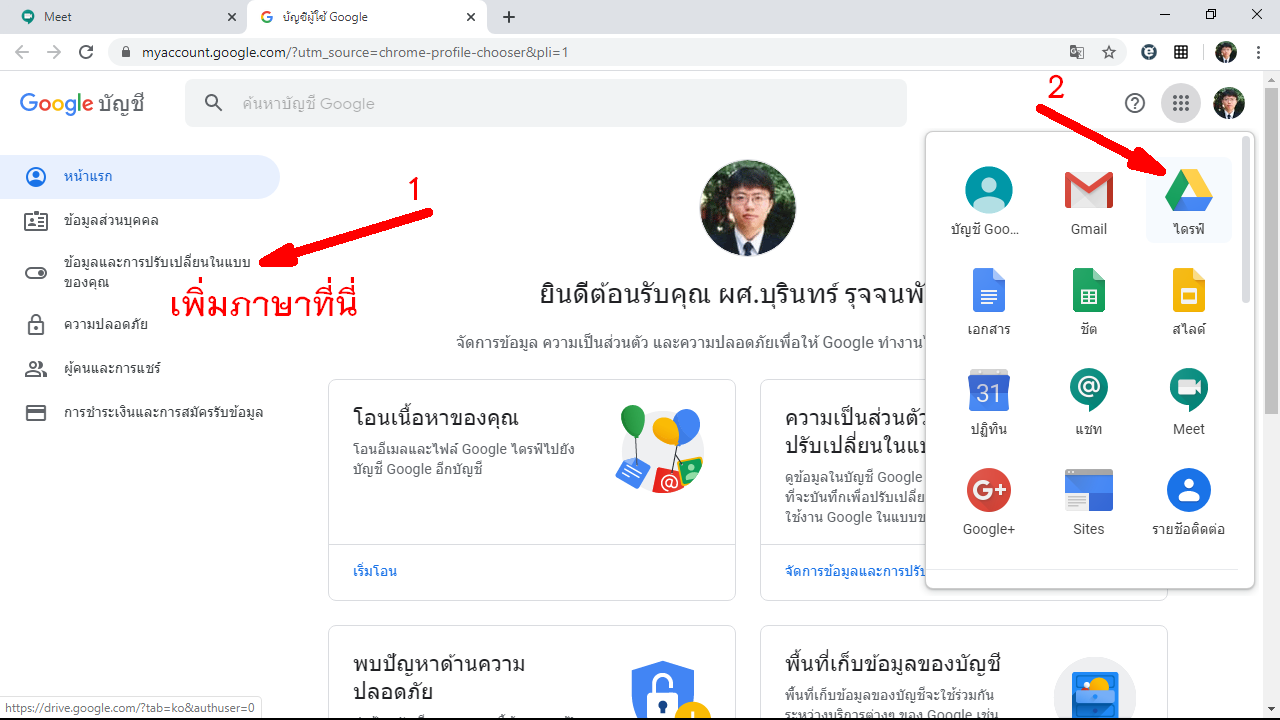Click the Google account search field
This screenshot has width=1280, height=720.
(x=560, y=103)
